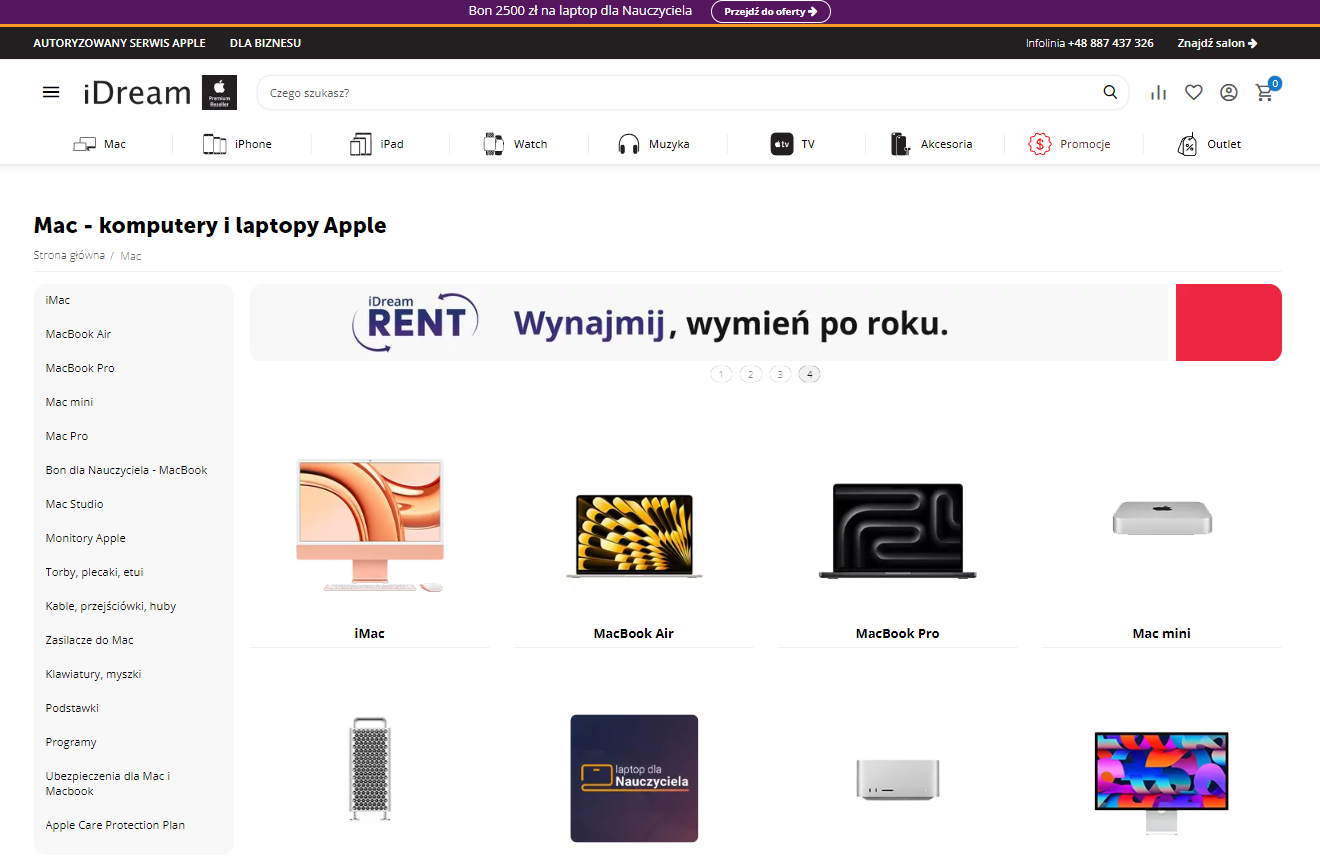Viewport: 1320px width, 856px height.
Task: Open the Outlet menu label
Action: (x=1224, y=144)
